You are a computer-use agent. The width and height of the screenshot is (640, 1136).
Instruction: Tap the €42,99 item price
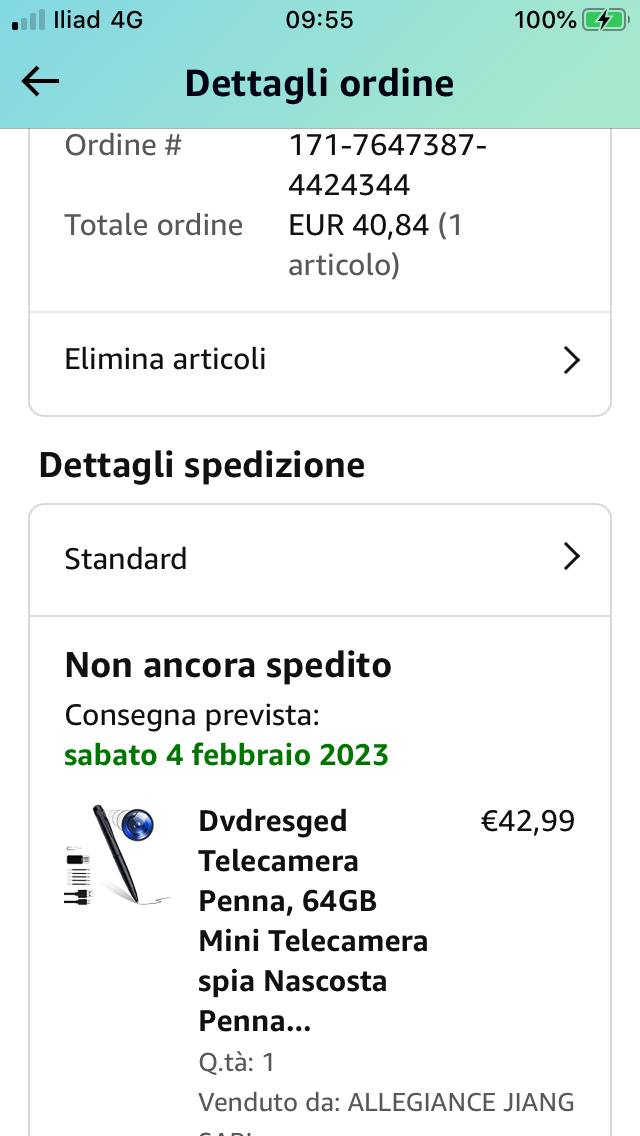pyautogui.click(x=528, y=822)
